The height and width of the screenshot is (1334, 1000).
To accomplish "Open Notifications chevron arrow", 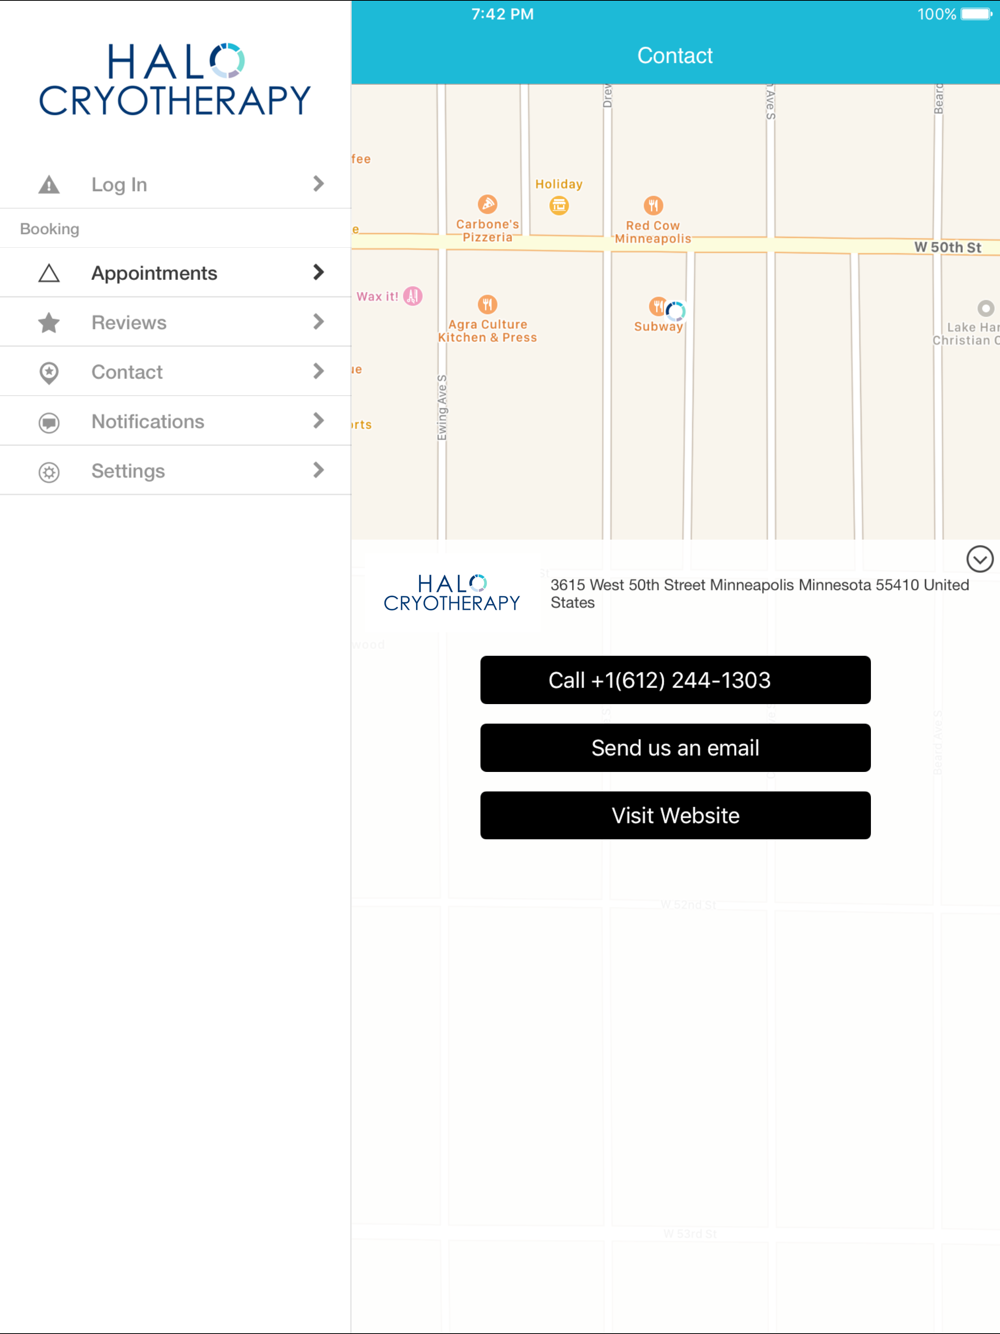I will coord(318,421).
